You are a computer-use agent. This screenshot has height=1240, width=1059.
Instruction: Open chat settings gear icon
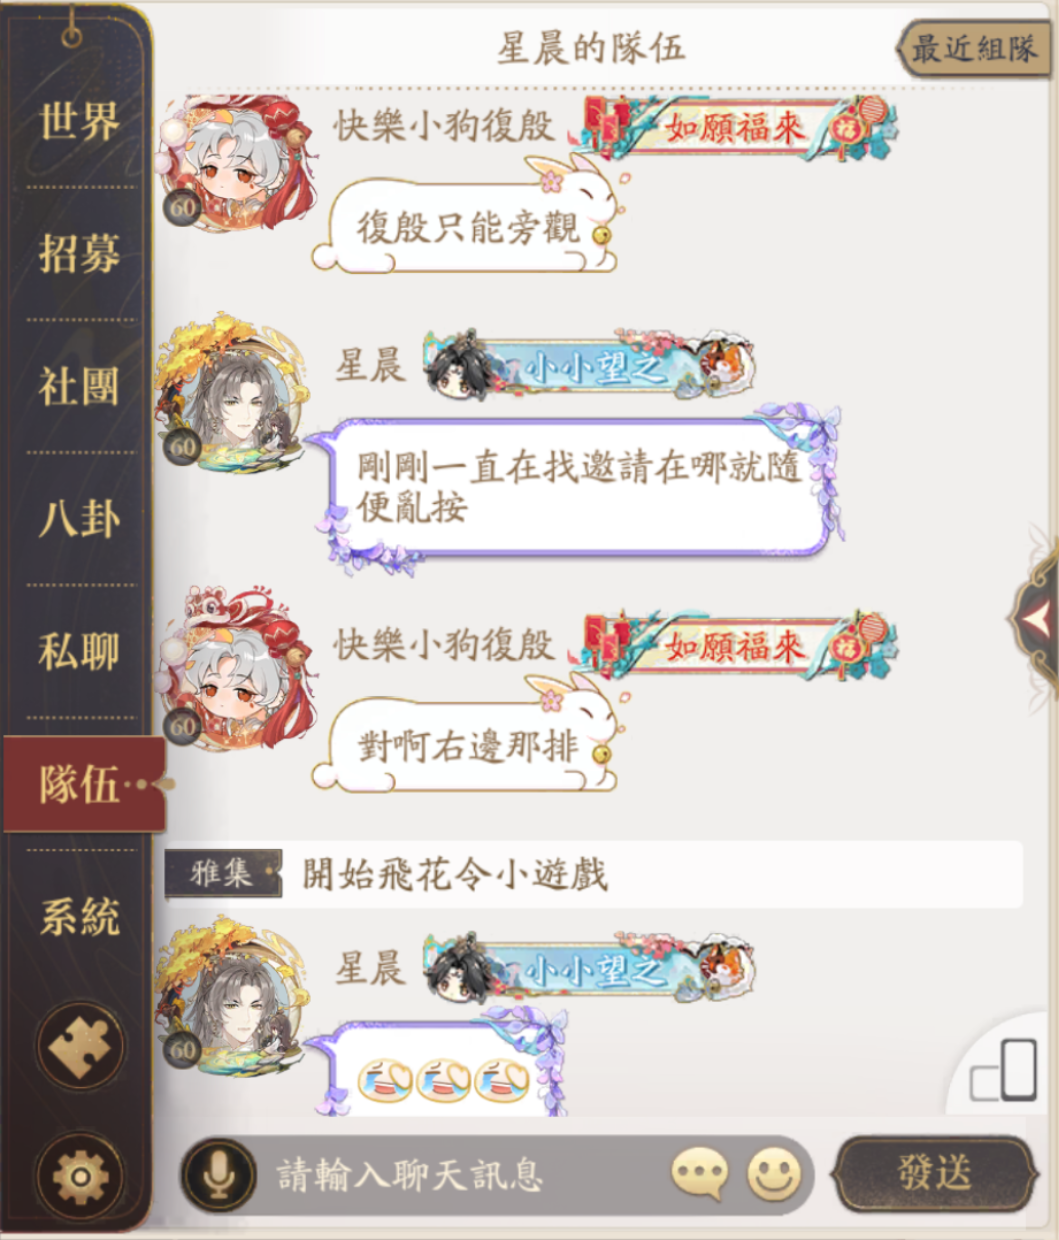[80, 1176]
